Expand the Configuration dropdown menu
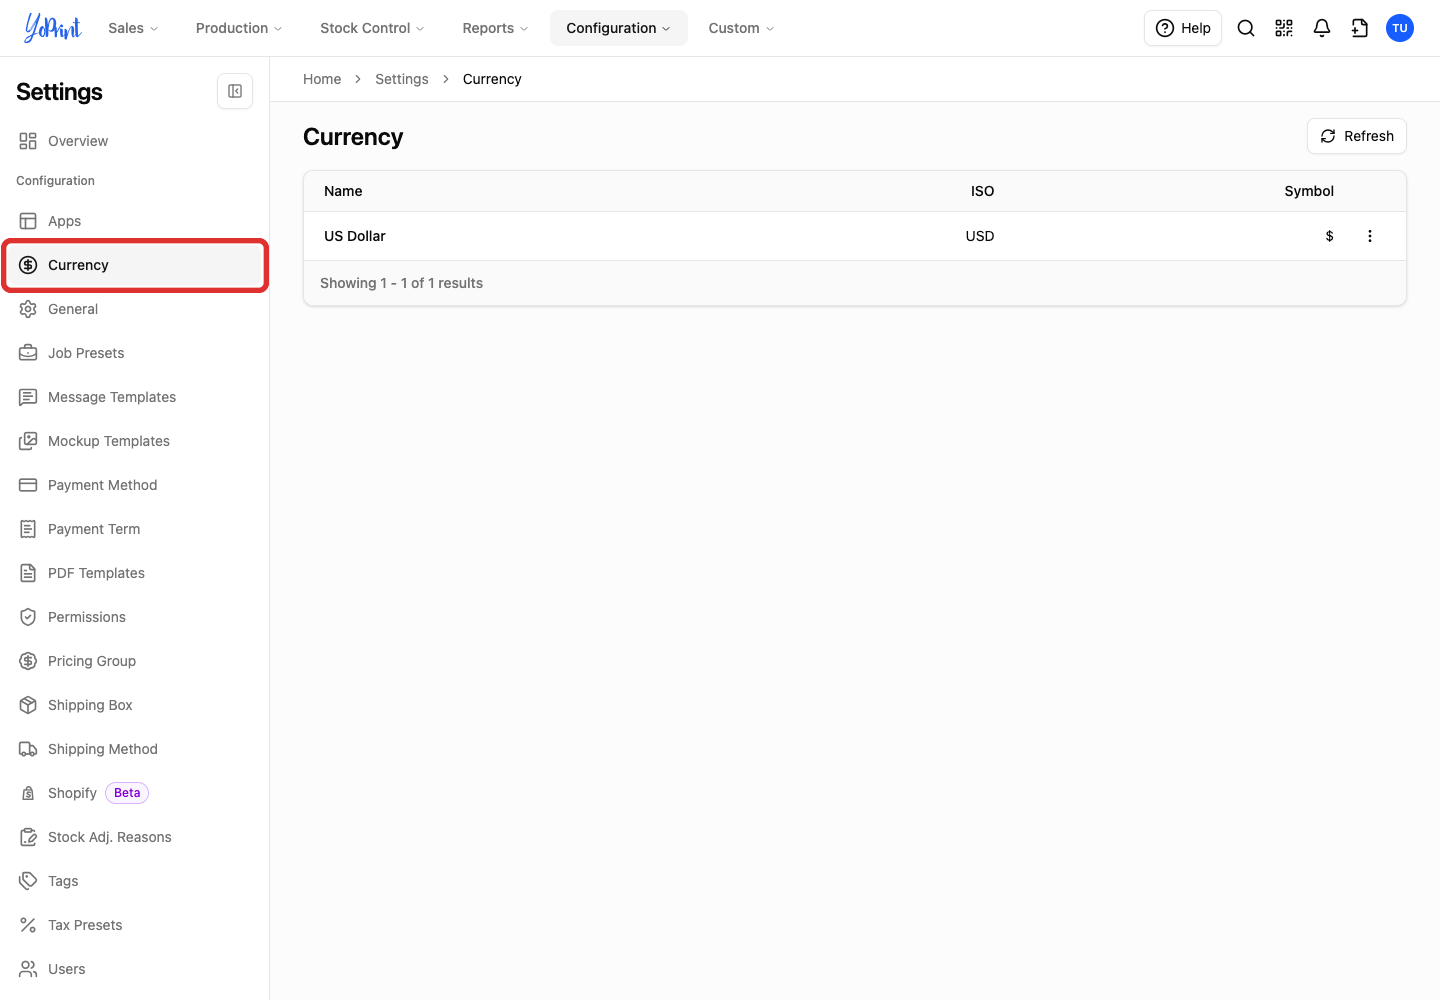 point(618,28)
